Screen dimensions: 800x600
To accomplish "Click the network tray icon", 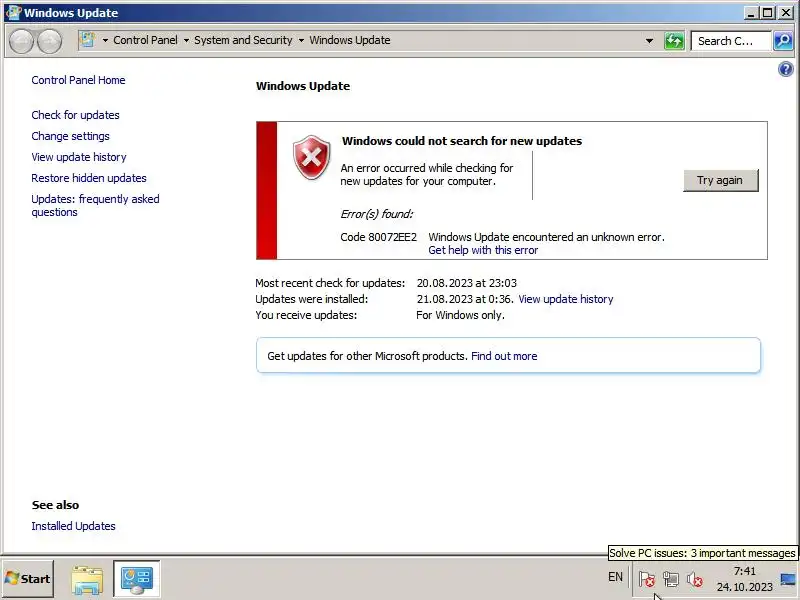I will 671,579.
